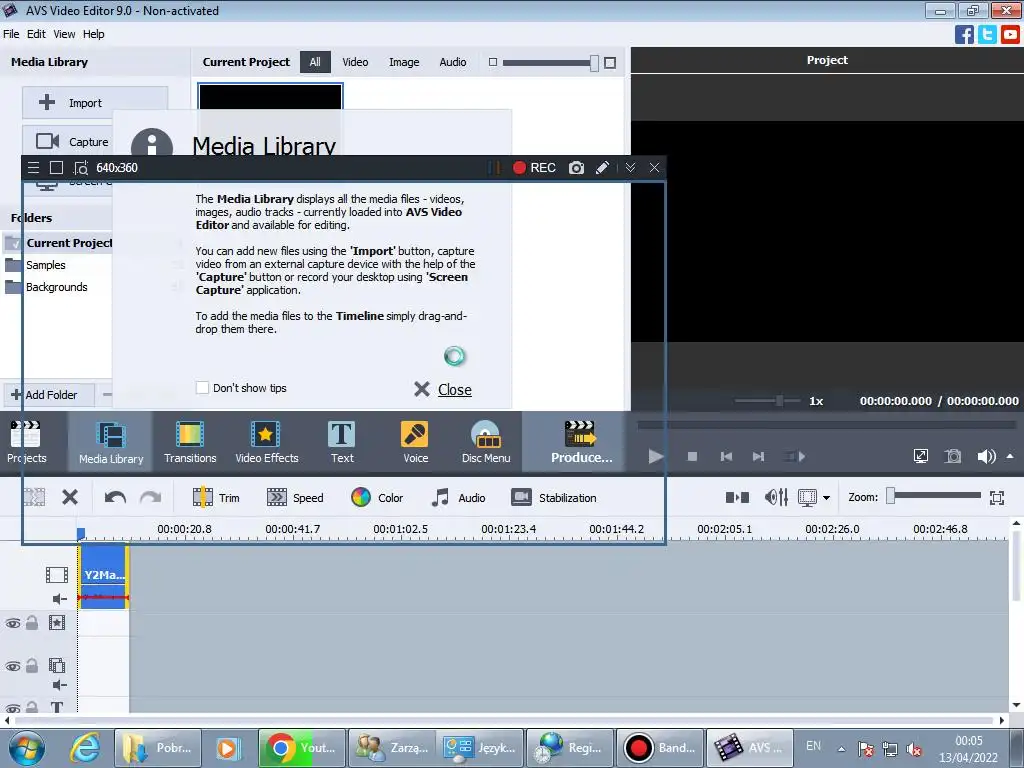
Task: Click the Bandicam pencil draw icon
Action: (602, 168)
